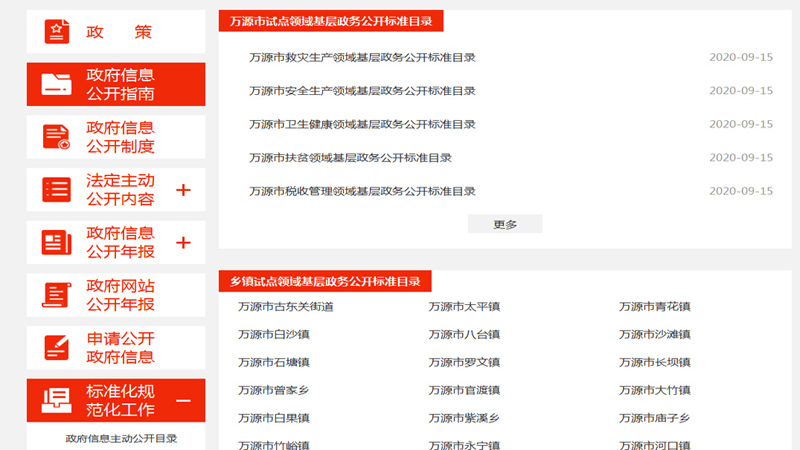Click the 更多 button
The width and height of the screenshot is (800, 450).
pyautogui.click(x=505, y=224)
